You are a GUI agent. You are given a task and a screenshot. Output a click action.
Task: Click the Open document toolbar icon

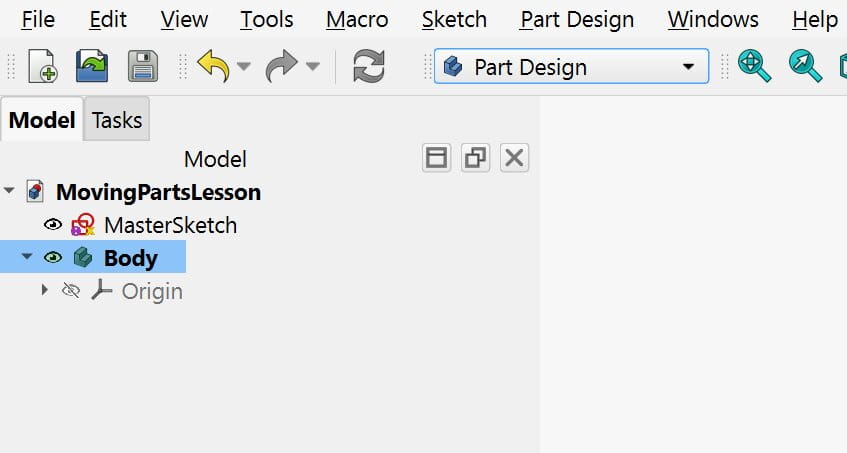pos(94,67)
